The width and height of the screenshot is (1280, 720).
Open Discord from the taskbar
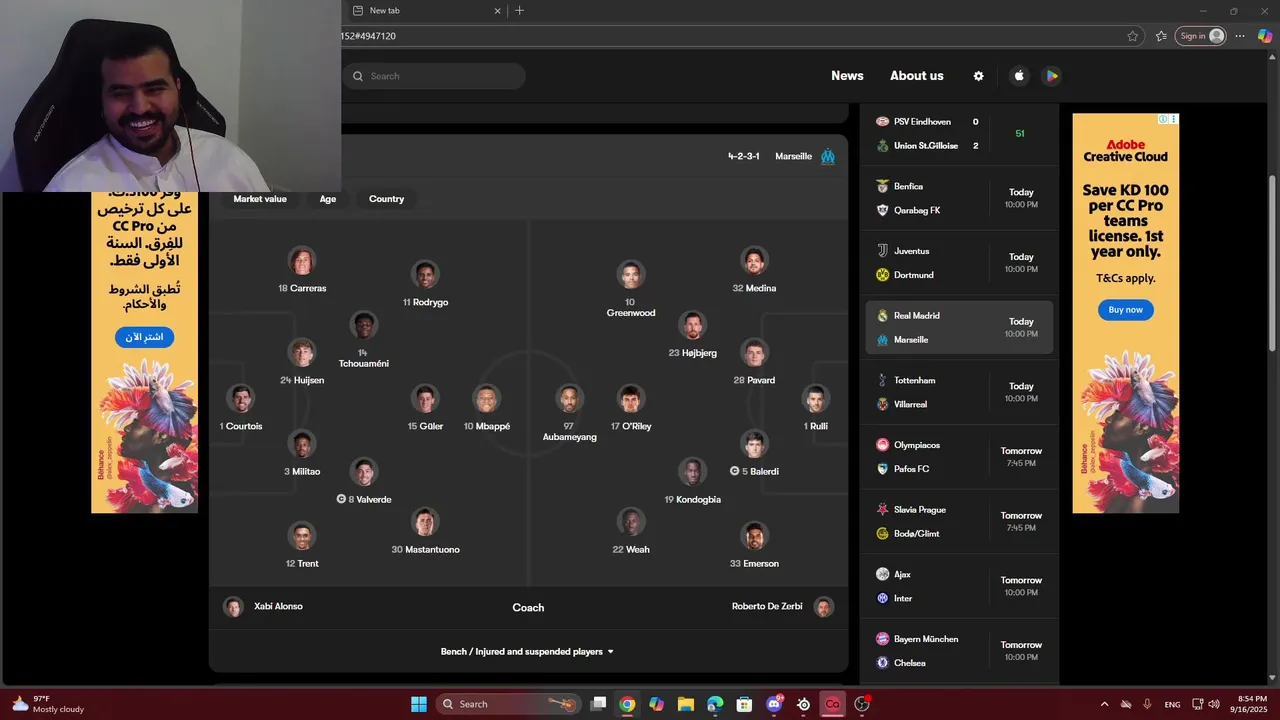tap(774, 704)
